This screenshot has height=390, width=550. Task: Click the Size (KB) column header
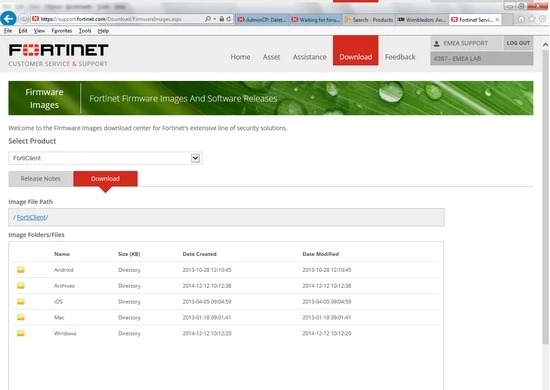pyautogui.click(x=129, y=254)
